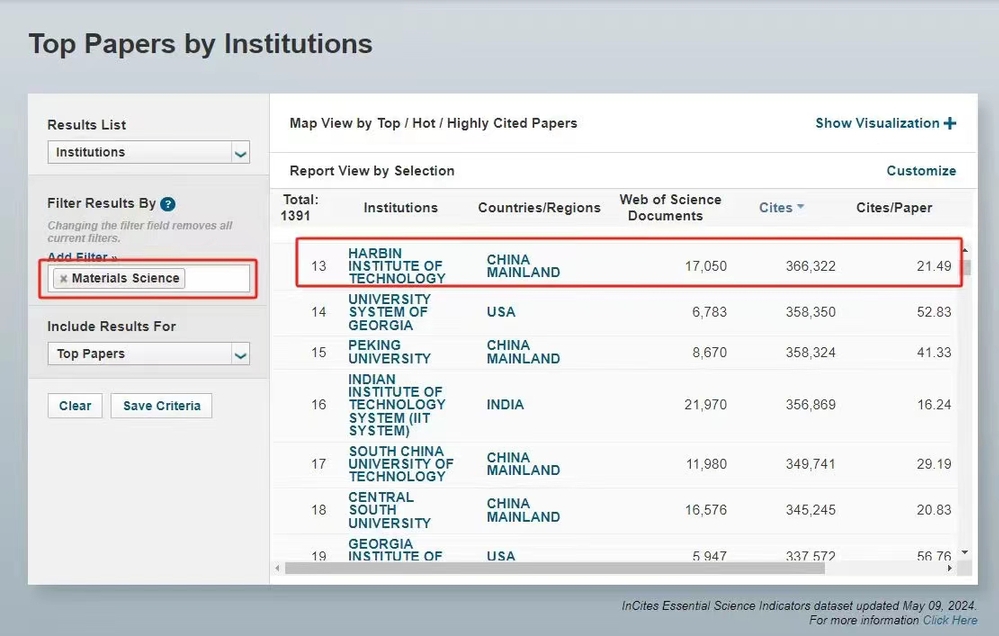Click the Clear button

[75, 406]
